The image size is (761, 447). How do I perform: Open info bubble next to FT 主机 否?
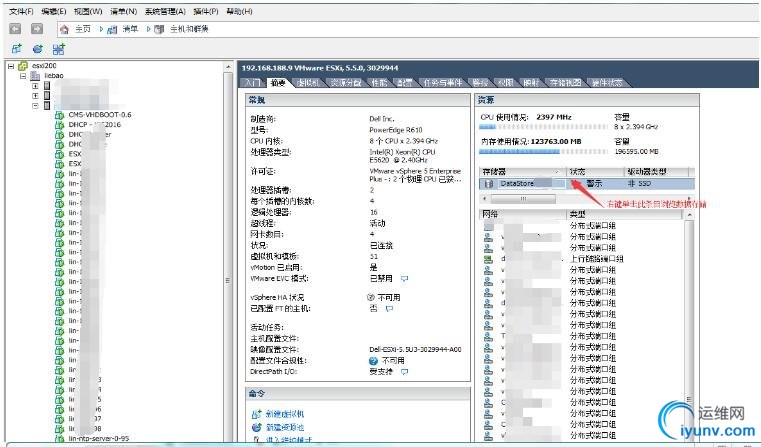[x=389, y=309]
